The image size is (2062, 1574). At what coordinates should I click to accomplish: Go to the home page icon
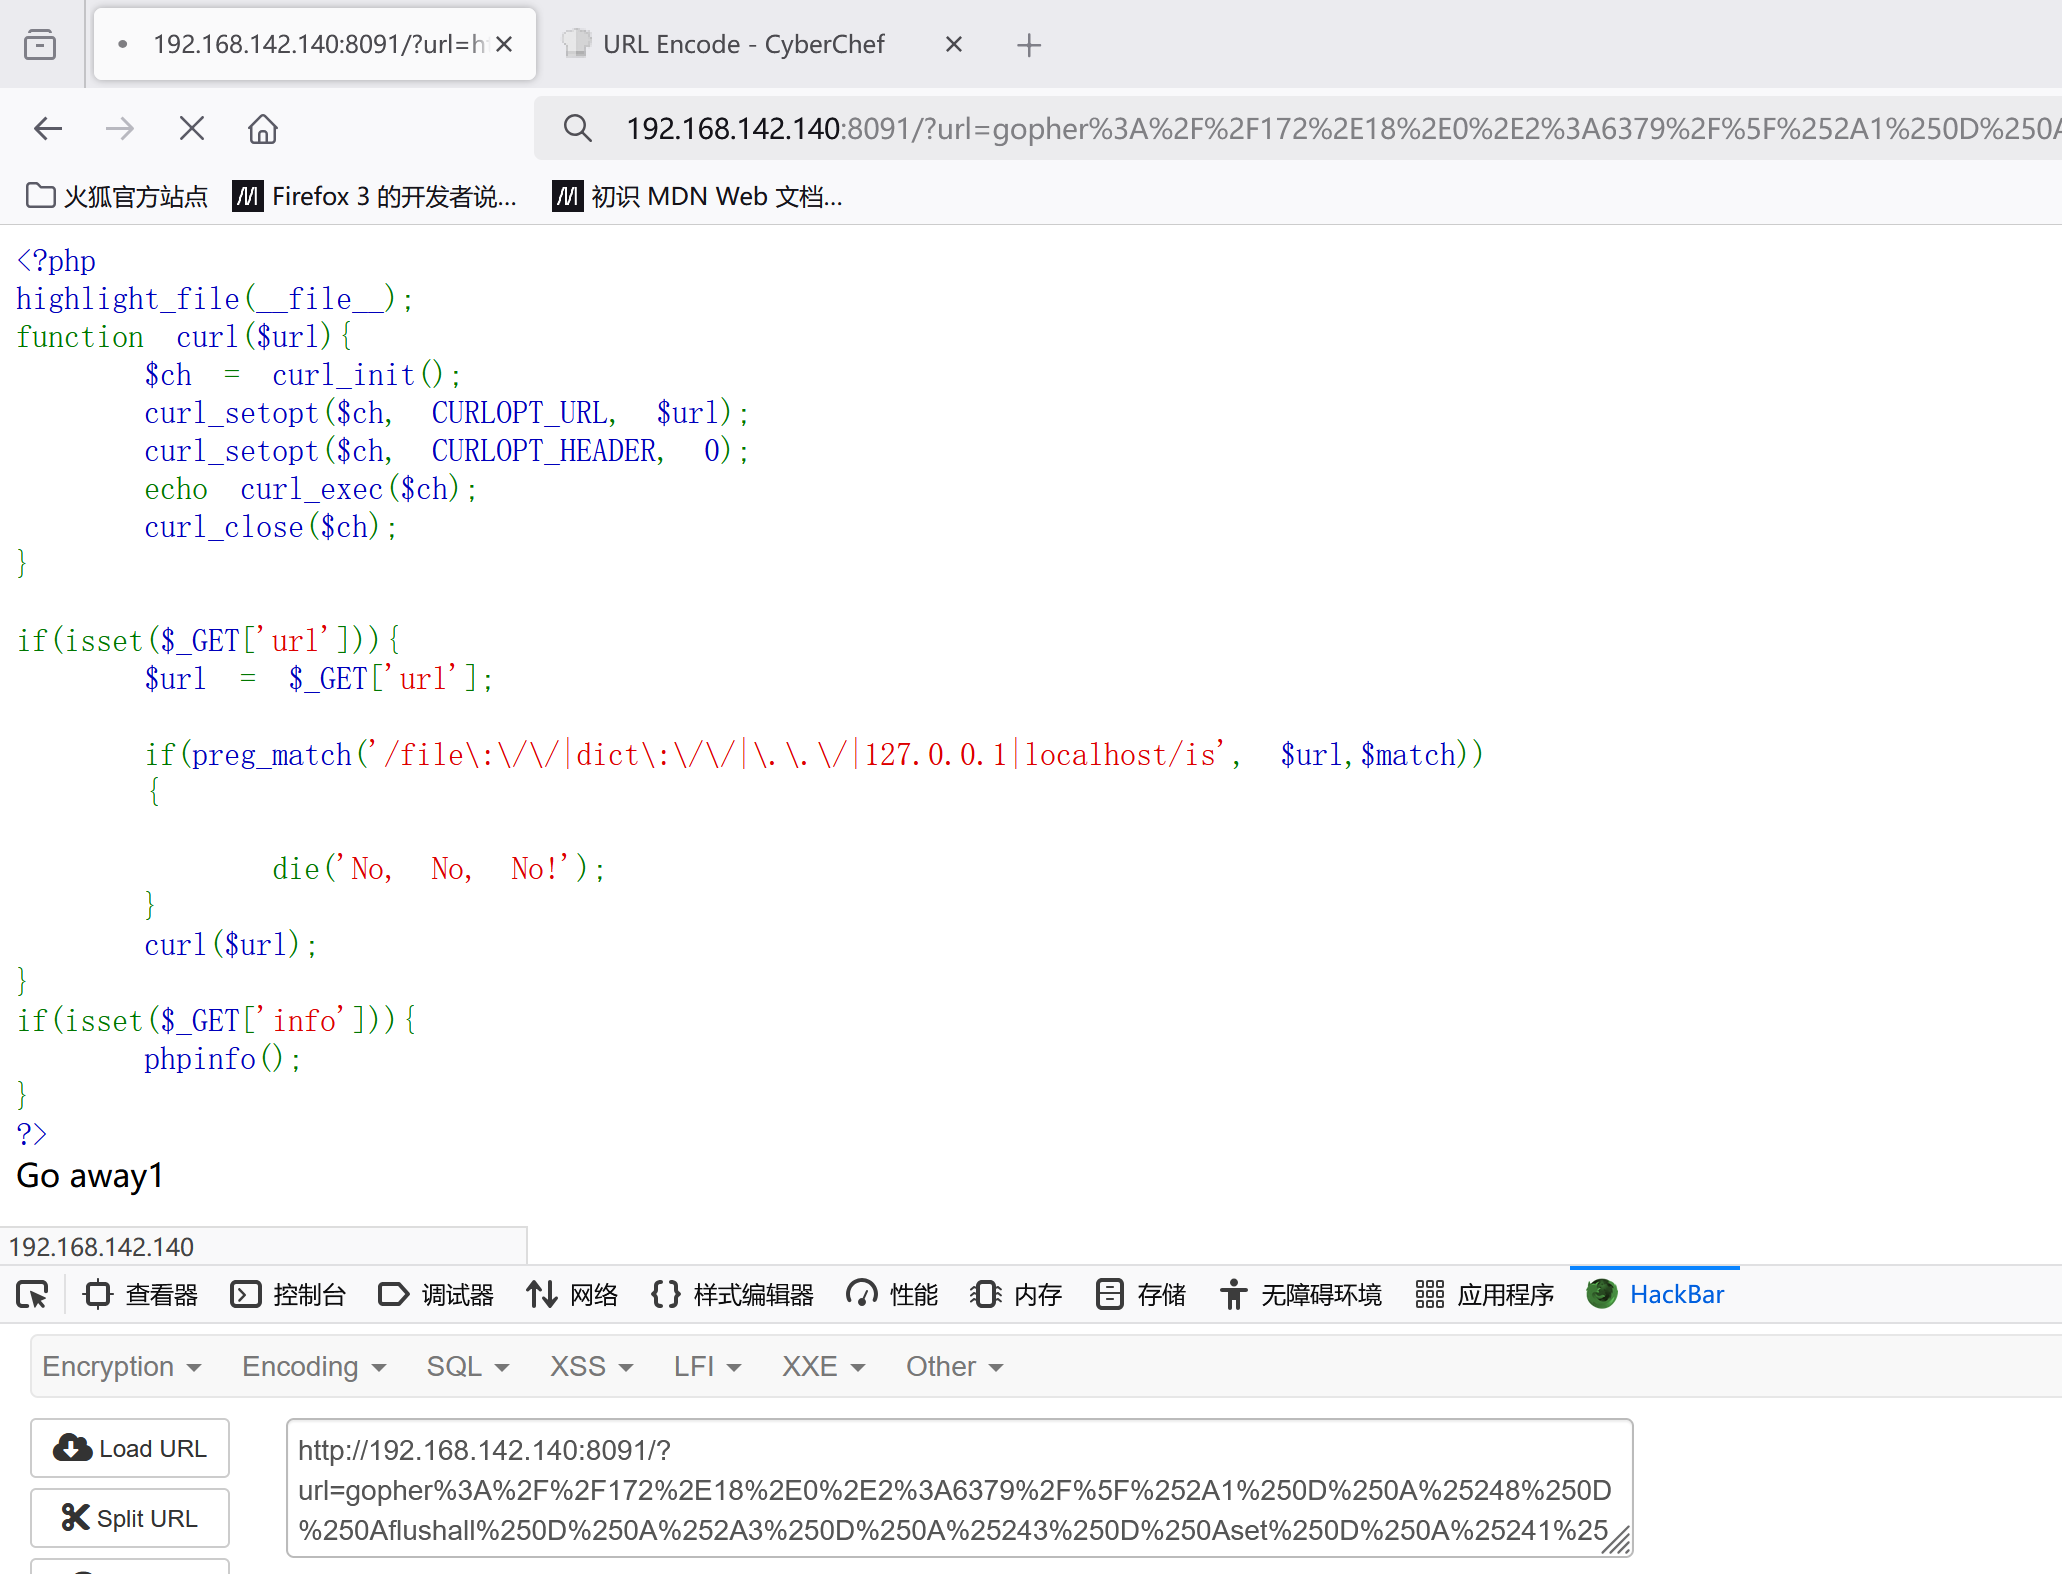click(263, 128)
